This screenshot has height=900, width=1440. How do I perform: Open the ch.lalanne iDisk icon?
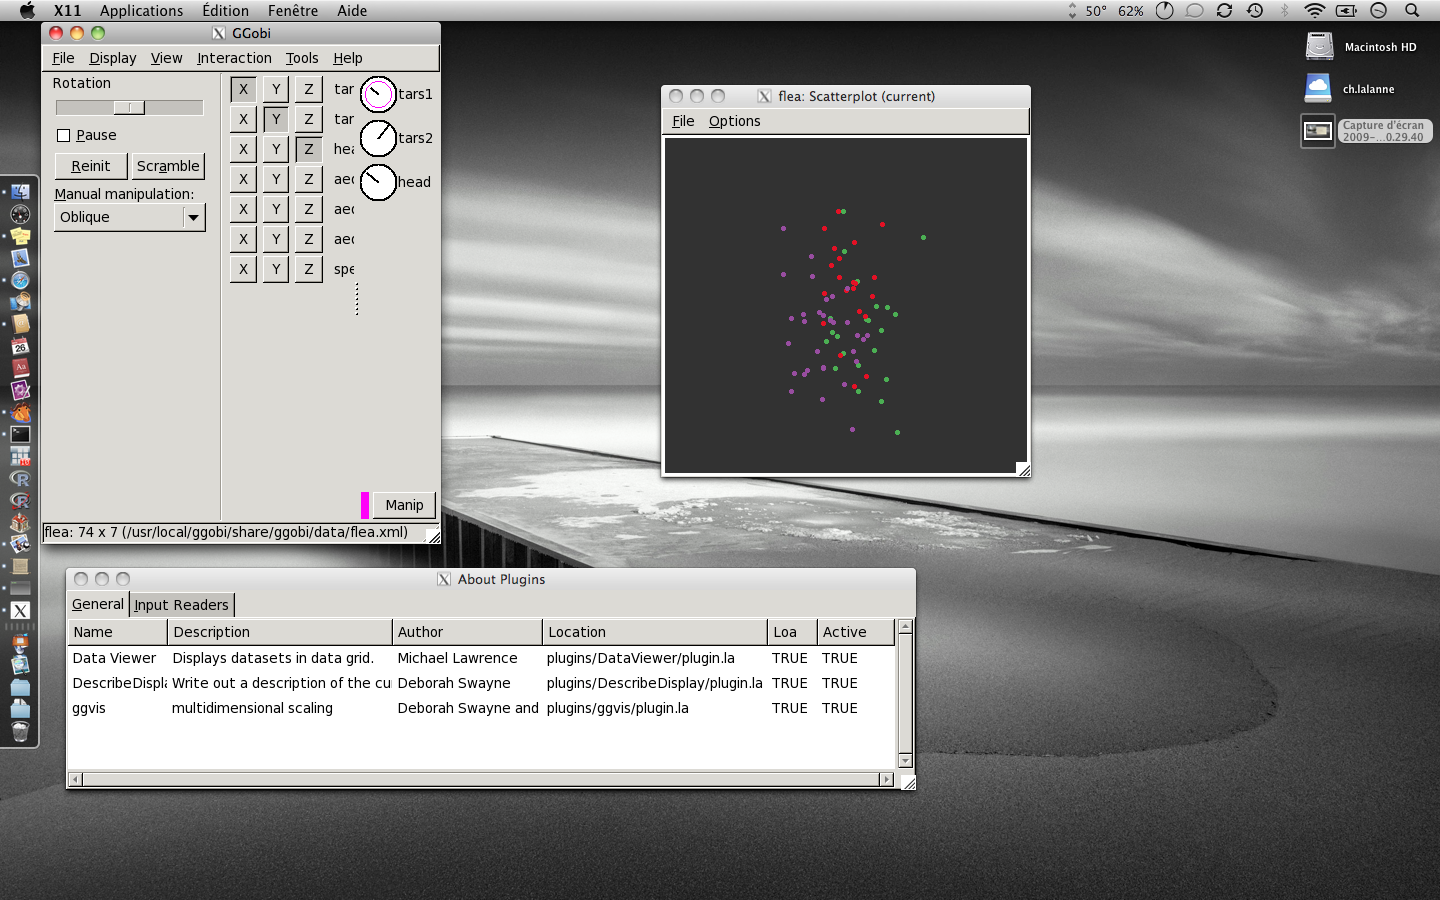1318,89
